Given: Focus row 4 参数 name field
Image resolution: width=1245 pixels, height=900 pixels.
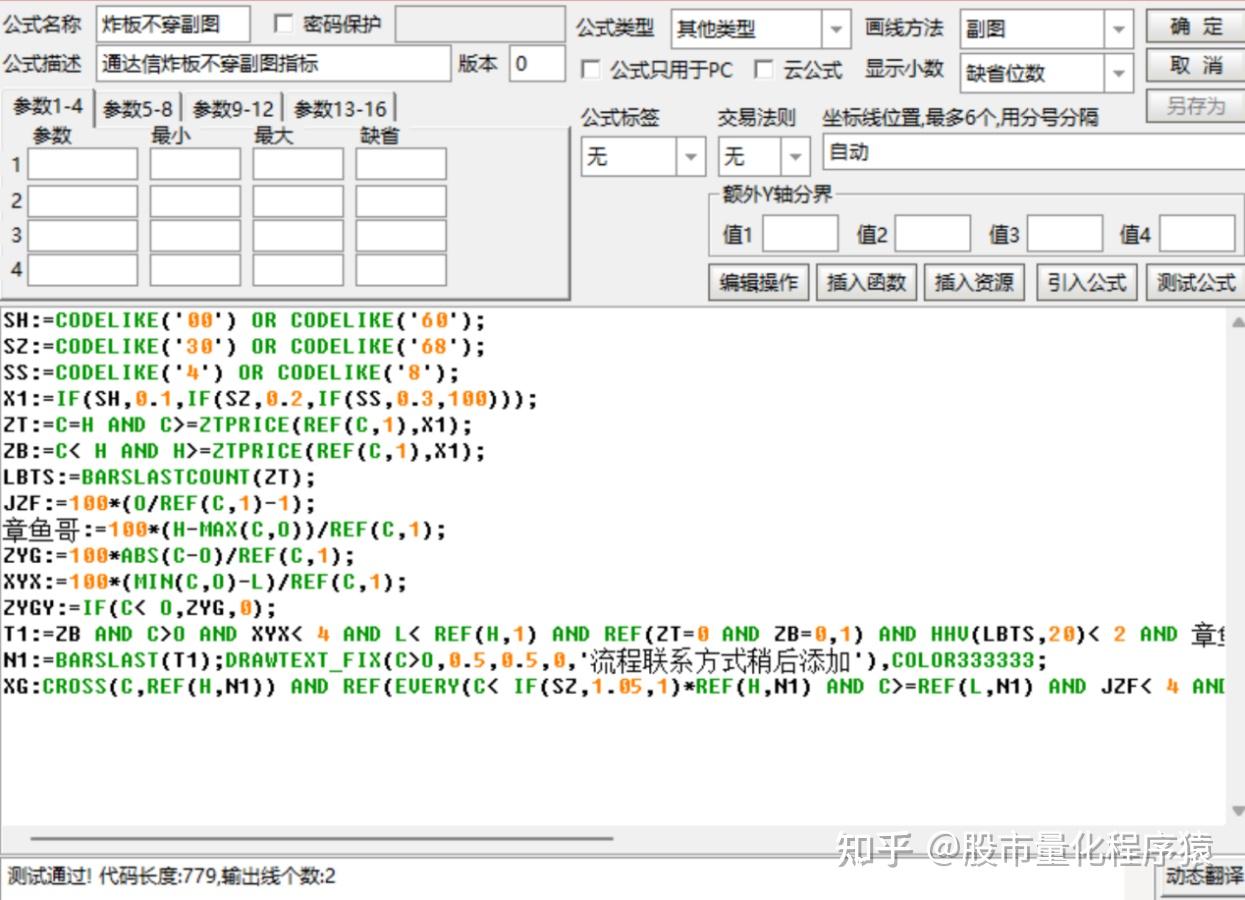Looking at the screenshot, I should [83, 270].
